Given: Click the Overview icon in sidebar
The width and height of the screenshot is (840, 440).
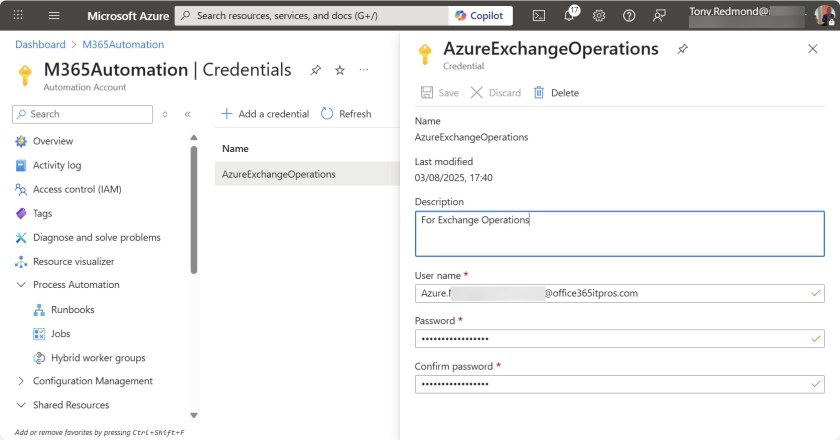Looking at the screenshot, I should (21, 141).
